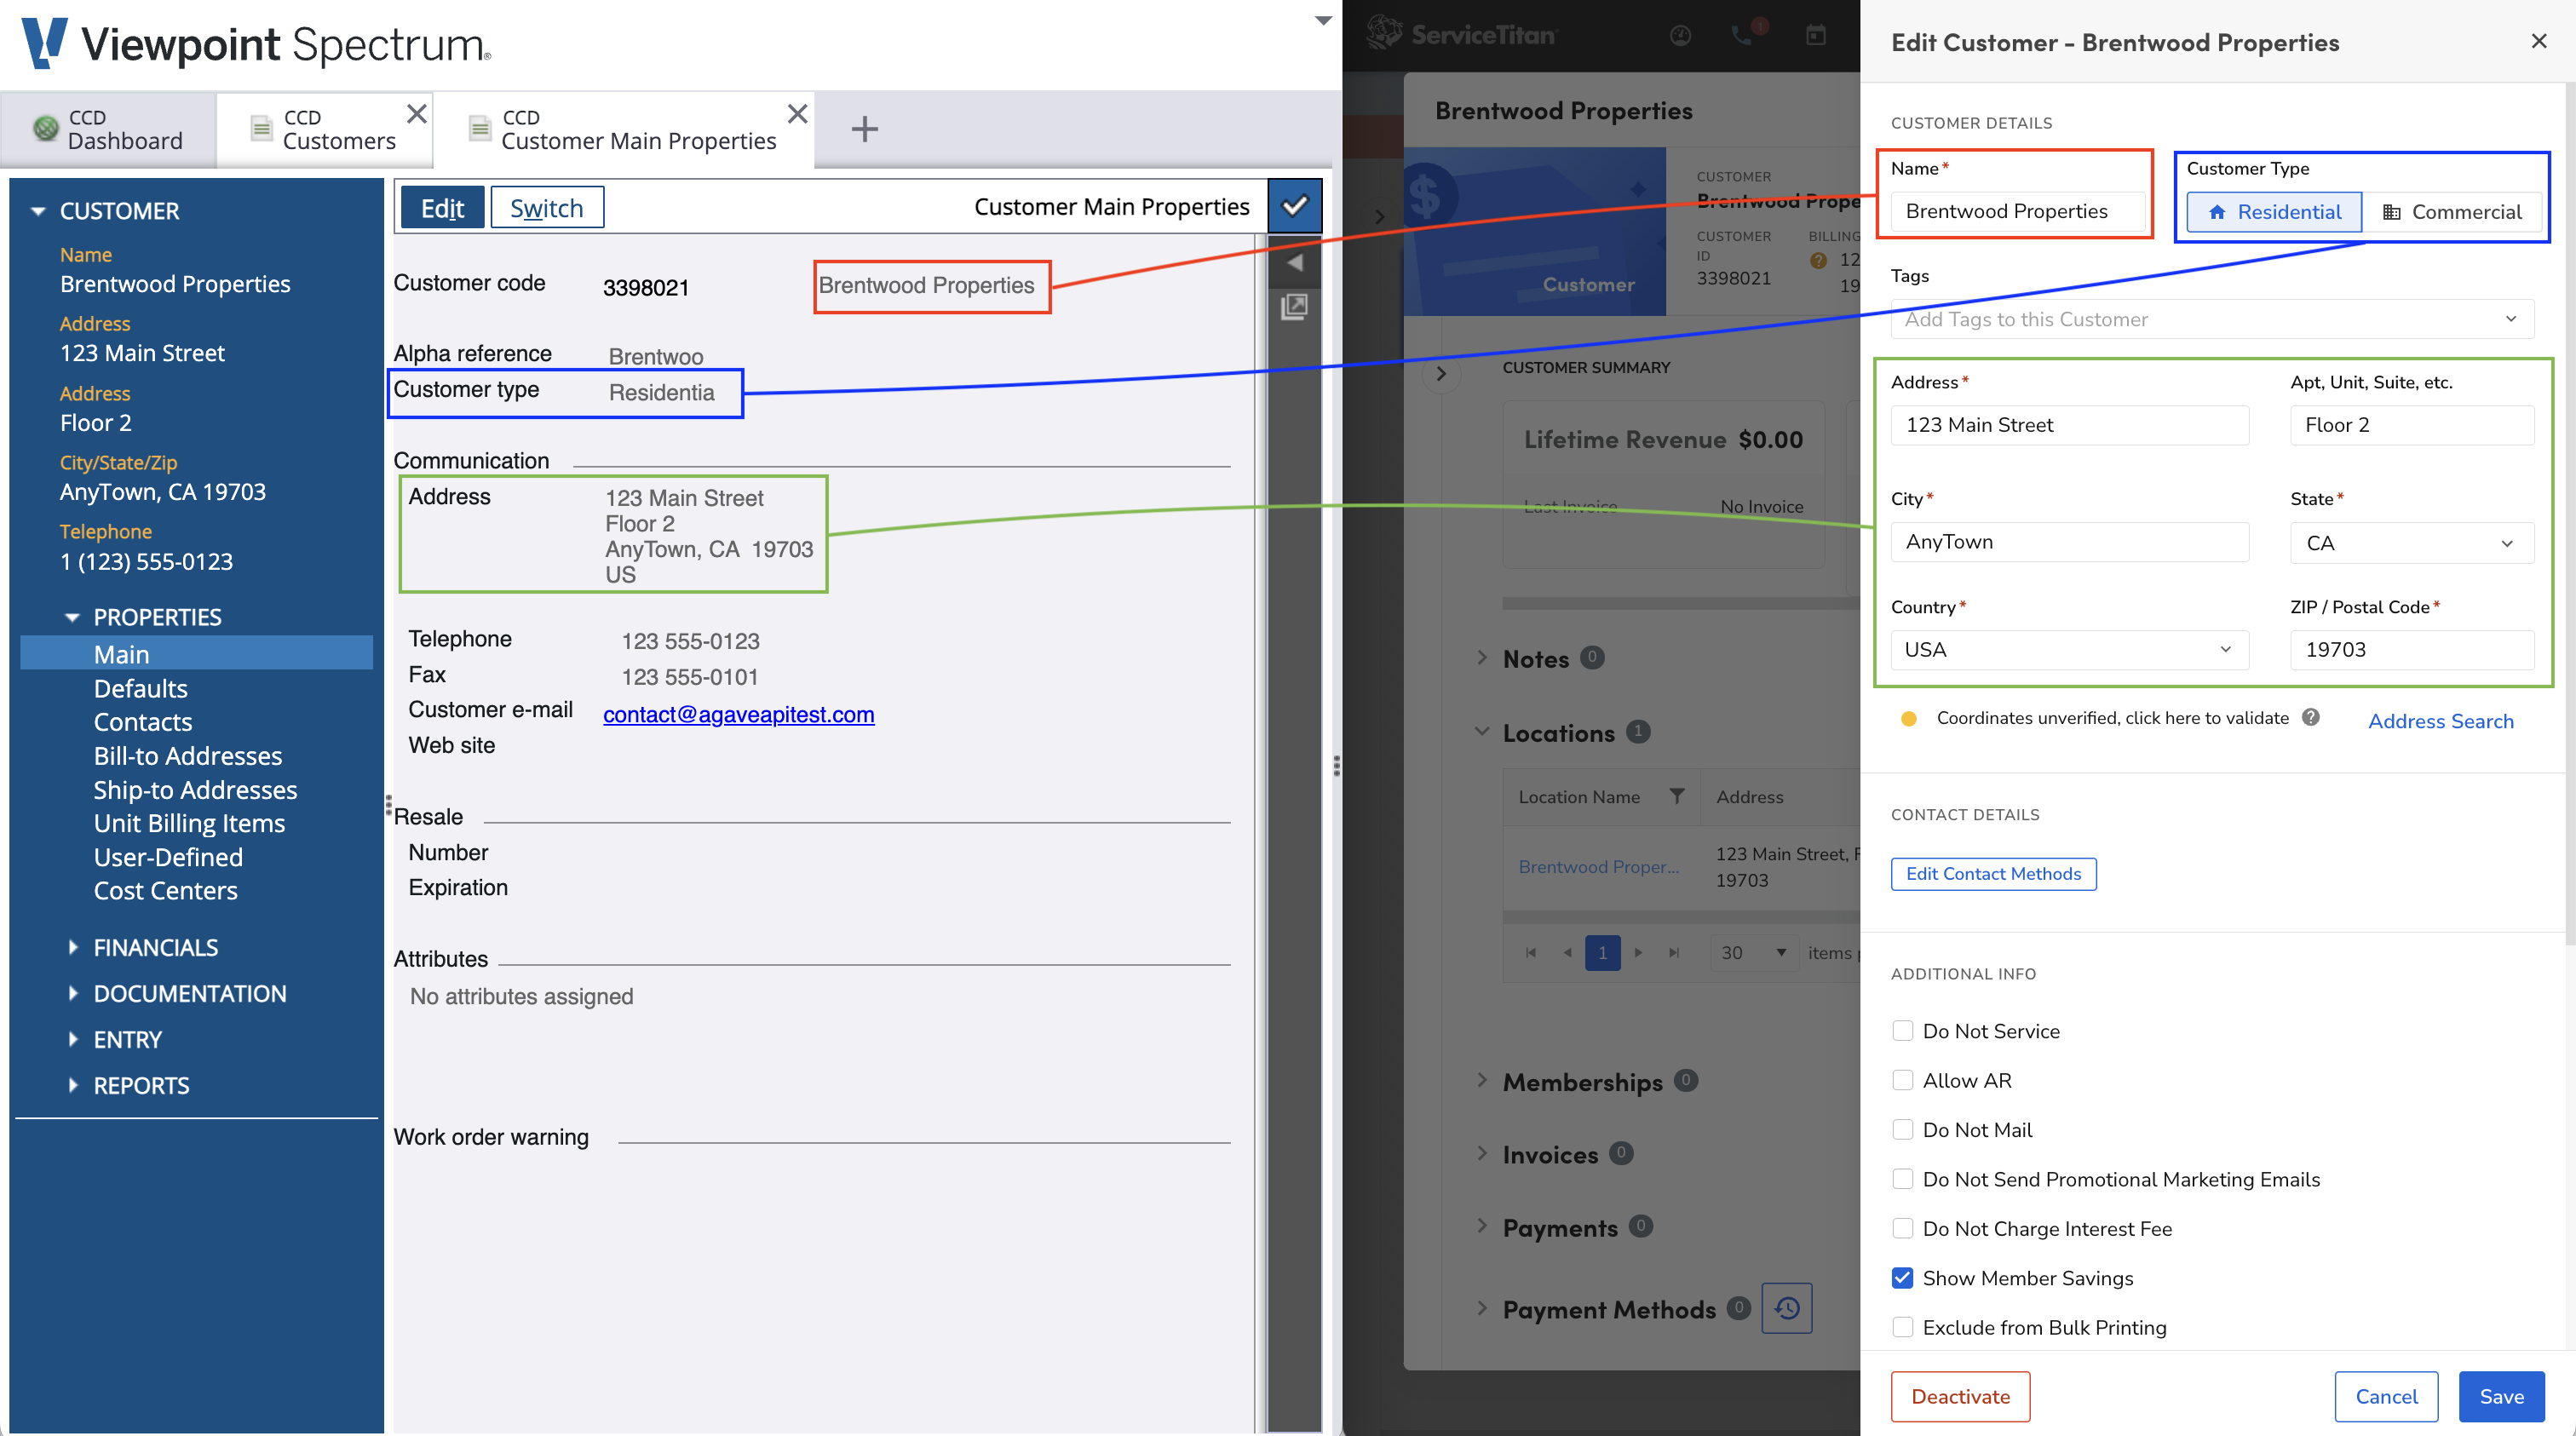Click the contact@agaveapitest.com email link
Image resolution: width=2576 pixels, height=1436 pixels.
pos(737,713)
